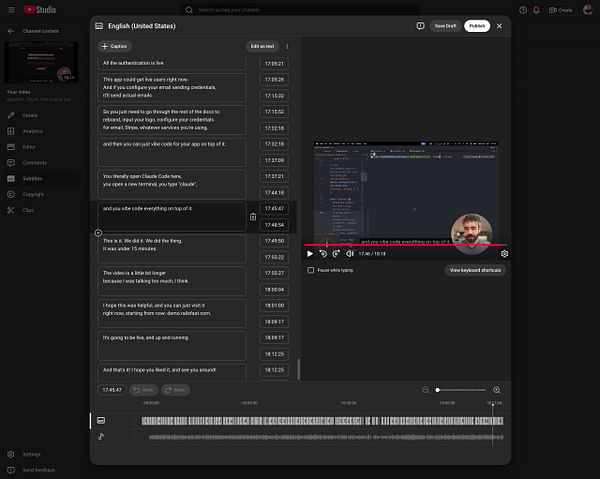Click the 17:37:21 start timestamp

(x=274, y=176)
